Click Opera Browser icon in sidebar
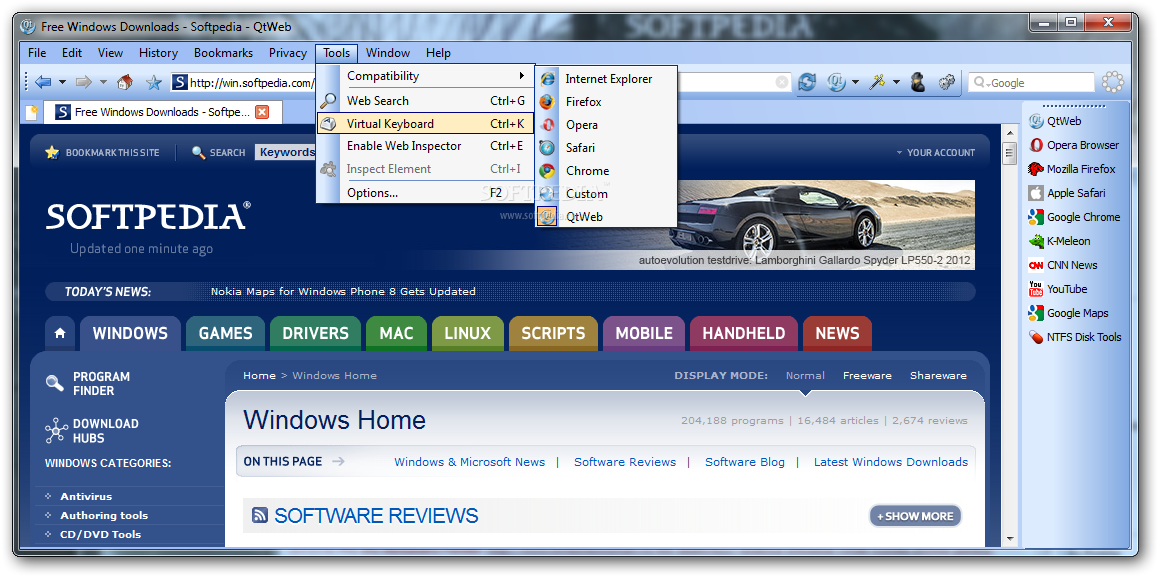The height and width of the screenshot is (577, 1159). 1036,145
